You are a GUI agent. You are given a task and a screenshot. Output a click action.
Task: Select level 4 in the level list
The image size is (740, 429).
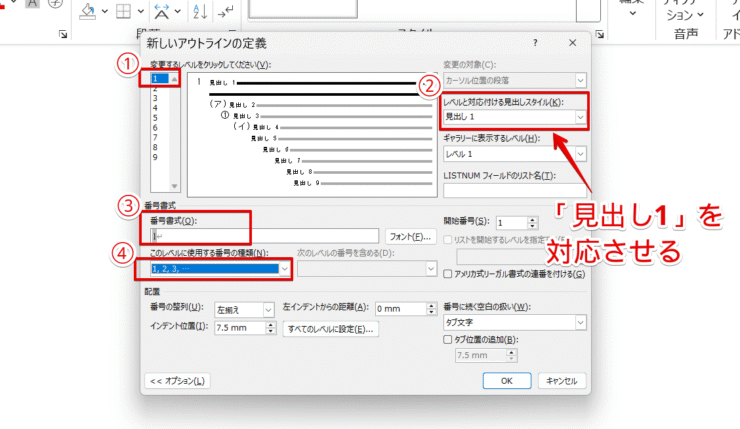coord(155,108)
